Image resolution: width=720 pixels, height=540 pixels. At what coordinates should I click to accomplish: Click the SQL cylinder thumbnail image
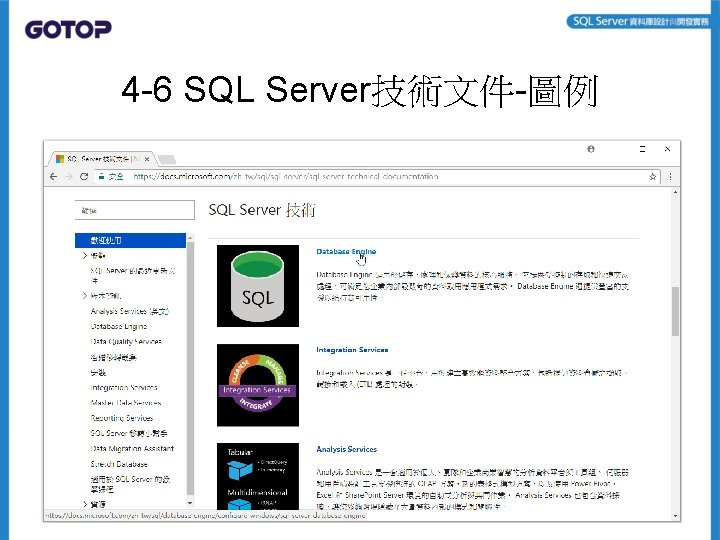pyautogui.click(x=258, y=286)
